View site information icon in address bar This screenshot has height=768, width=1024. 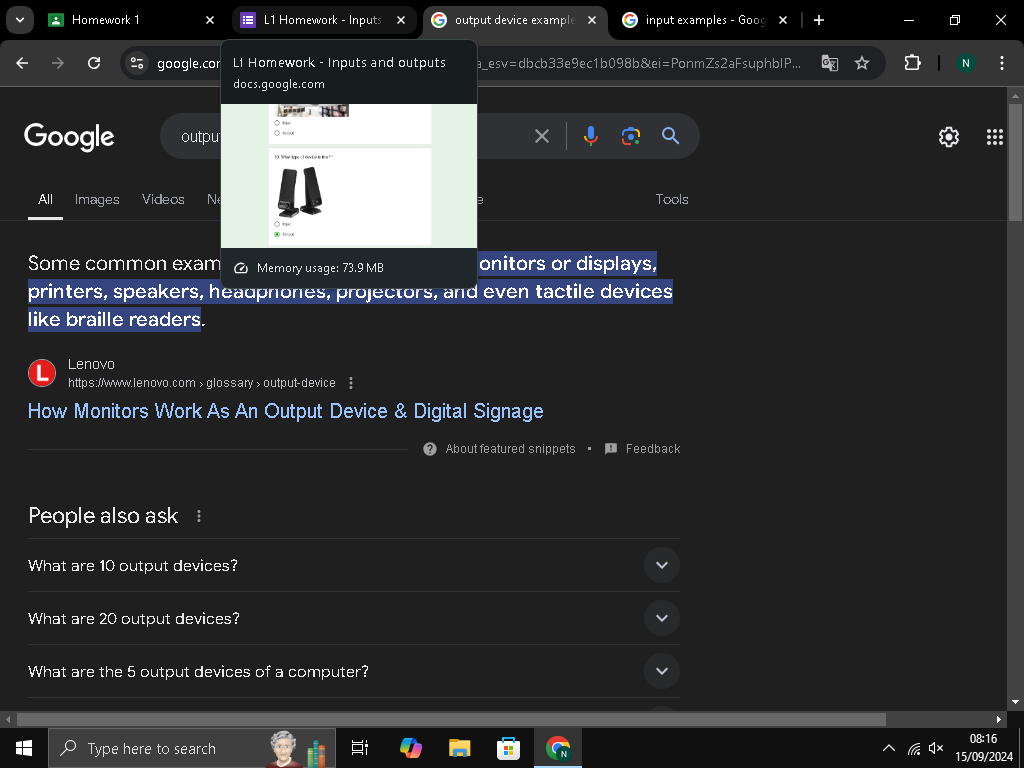tap(137, 63)
